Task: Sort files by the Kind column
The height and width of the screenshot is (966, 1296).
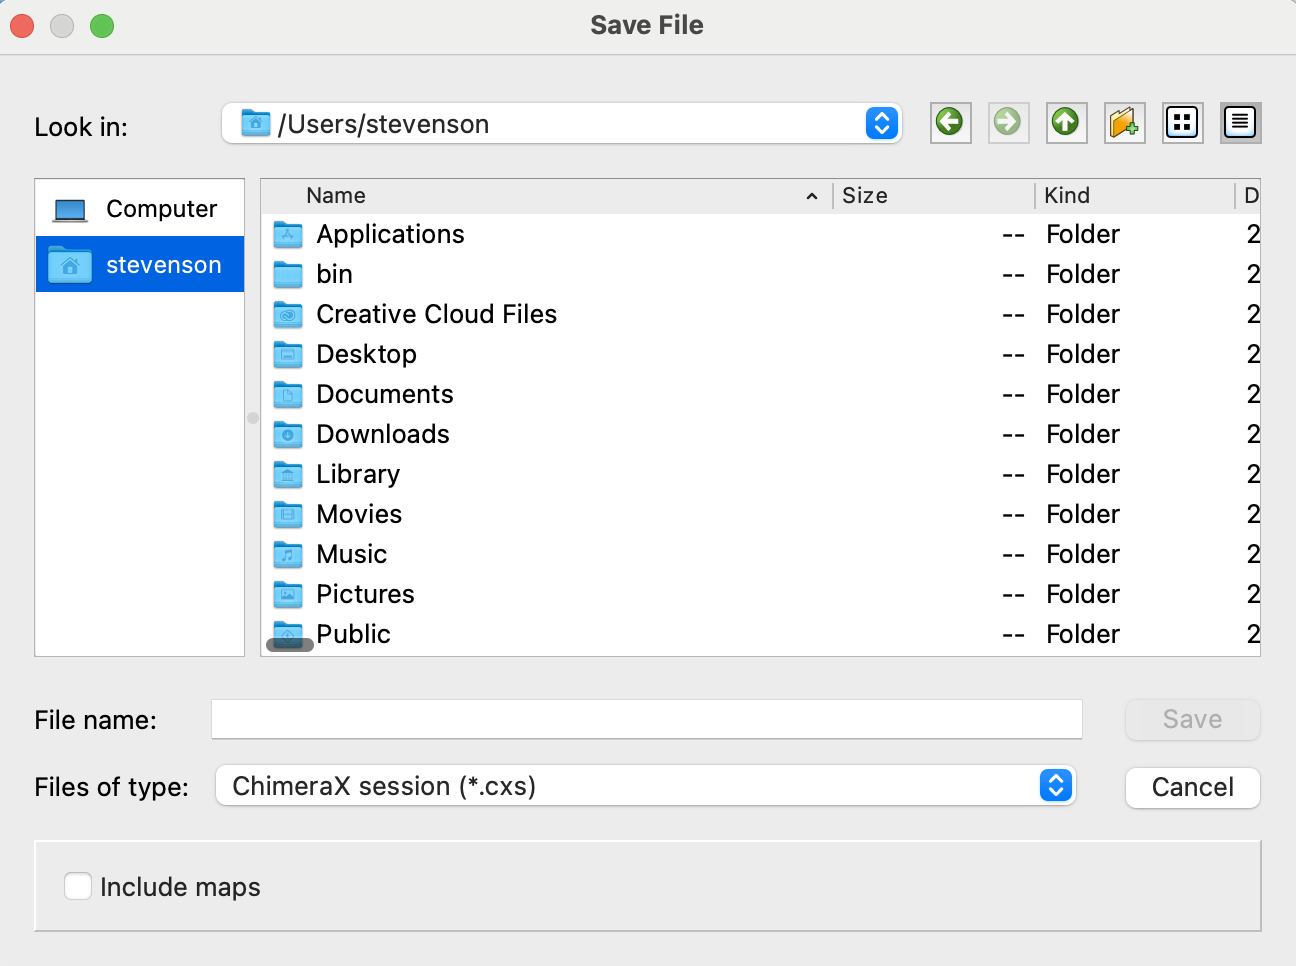Action: click(1133, 196)
